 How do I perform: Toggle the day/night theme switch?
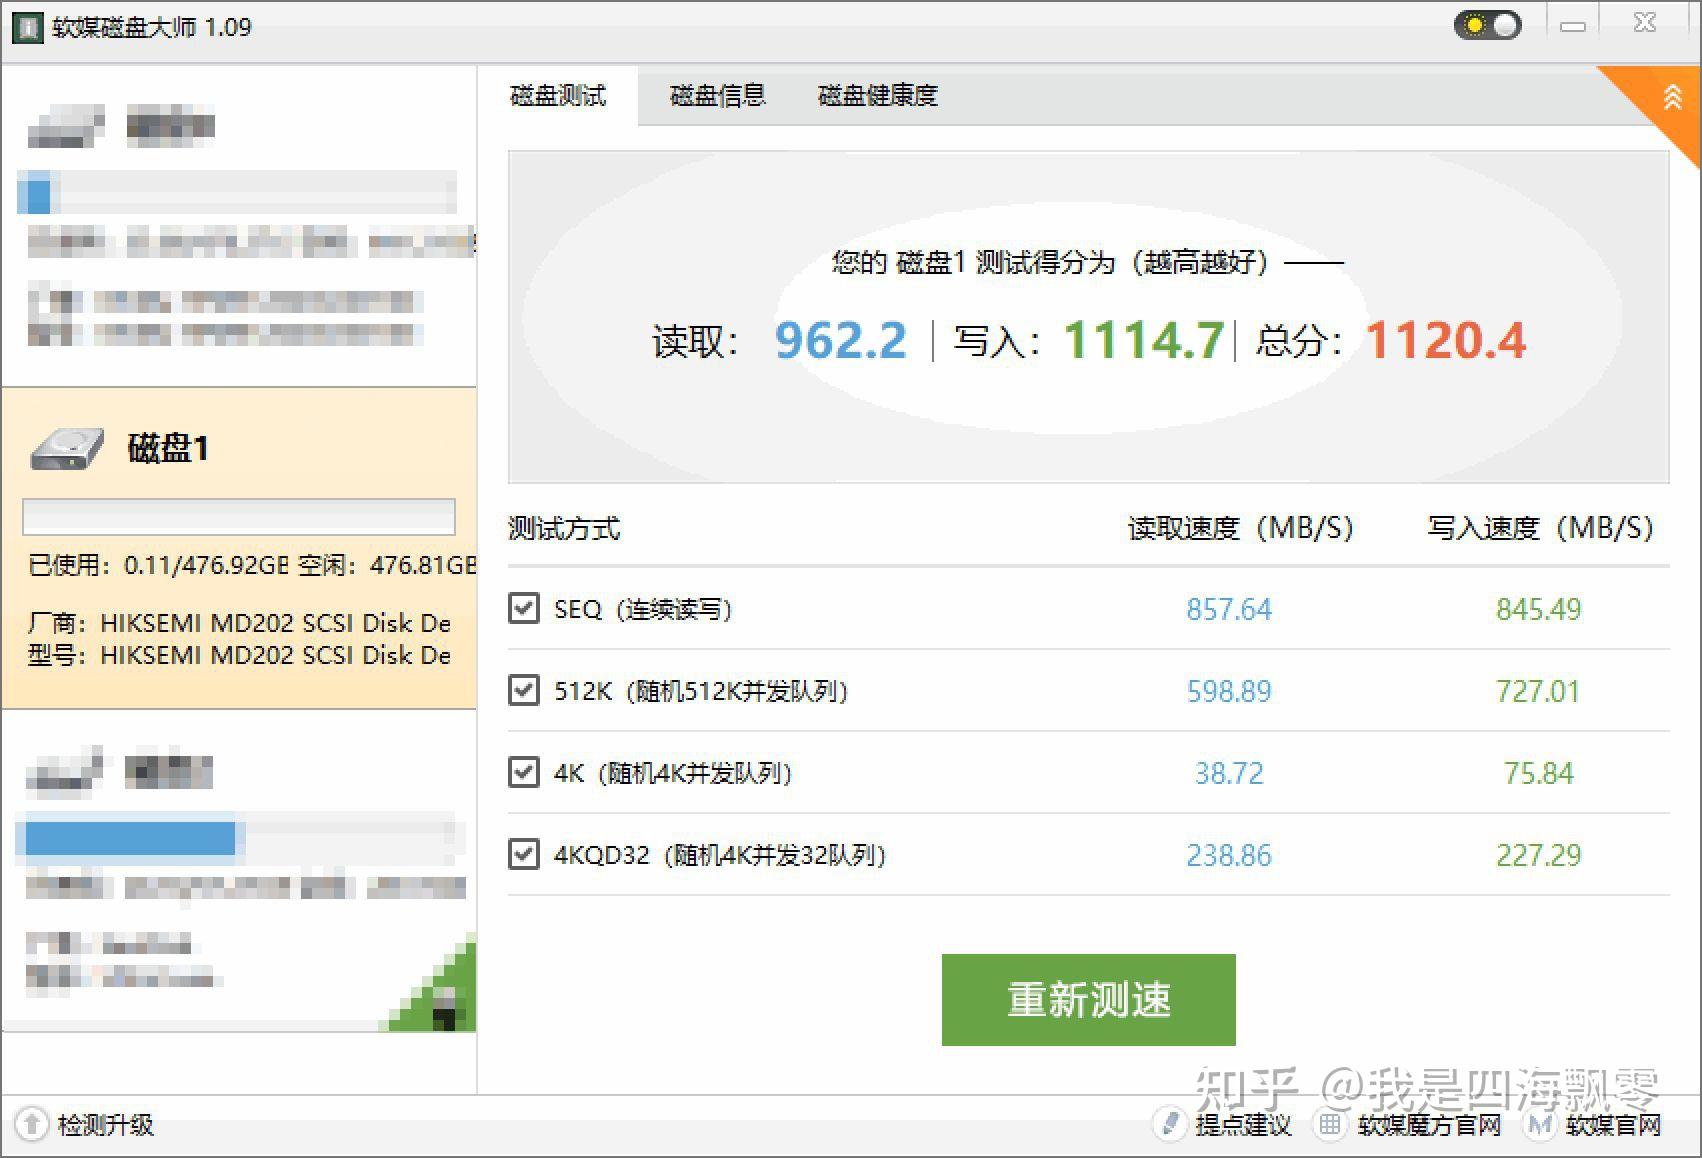(1487, 24)
